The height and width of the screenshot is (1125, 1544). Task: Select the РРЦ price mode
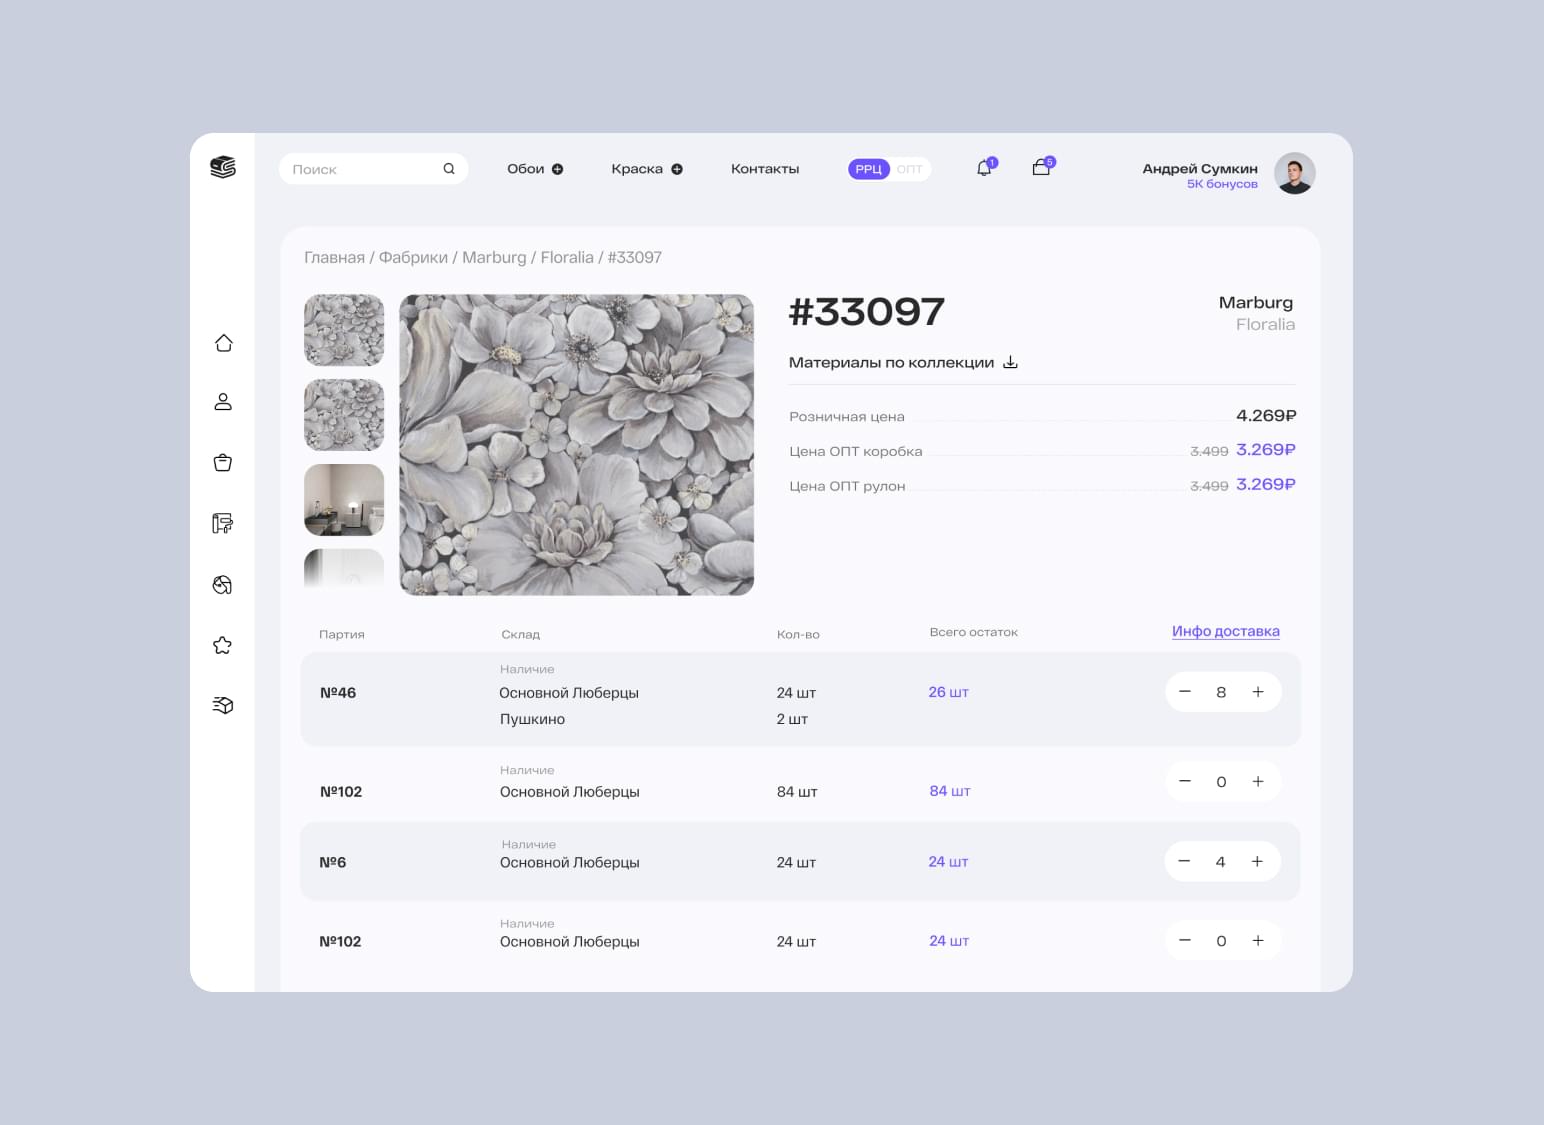point(868,169)
